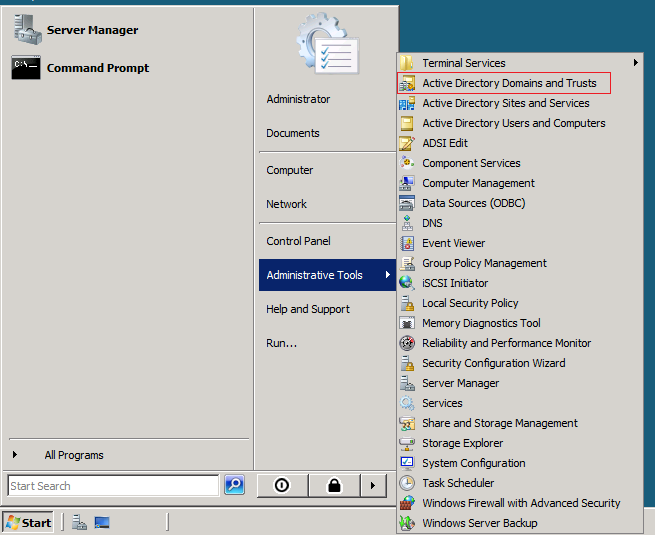Click Server Manager icon in Administrative Tools list
The width and height of the screenshot is (655, 535).
pyautogui.click(x=407, y=383)
